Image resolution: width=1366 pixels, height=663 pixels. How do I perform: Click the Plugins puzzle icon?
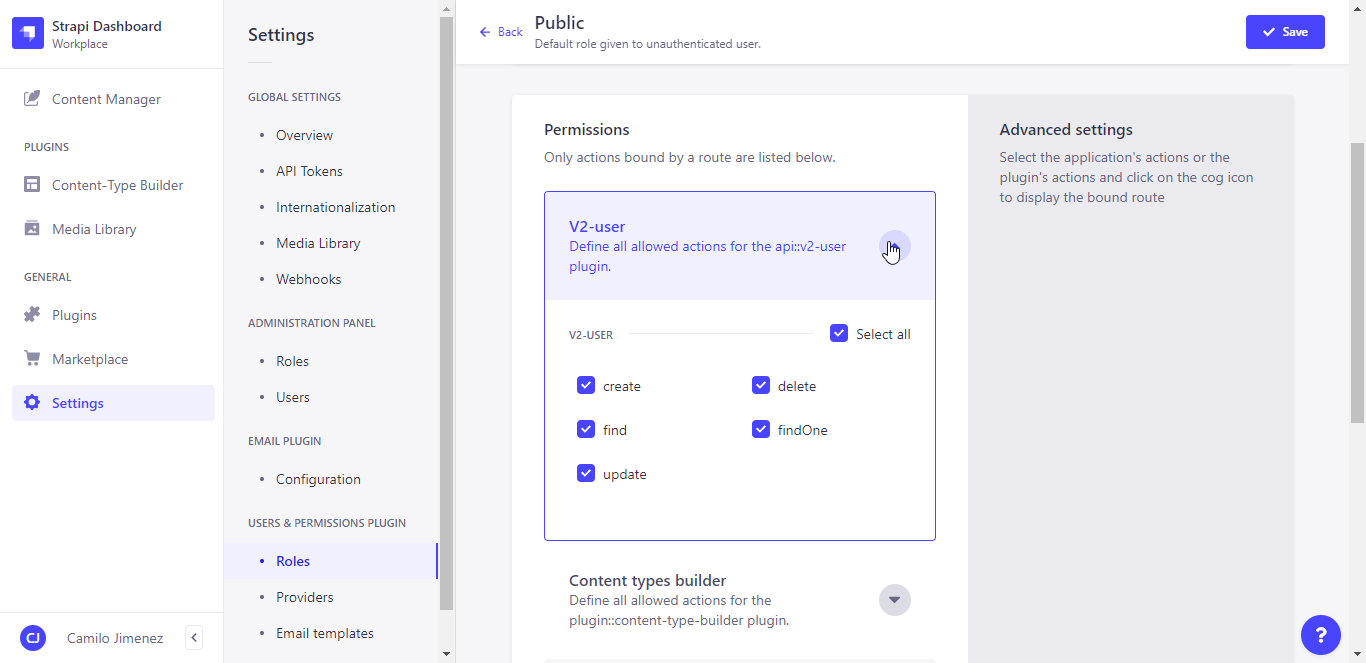coord(32,315)
